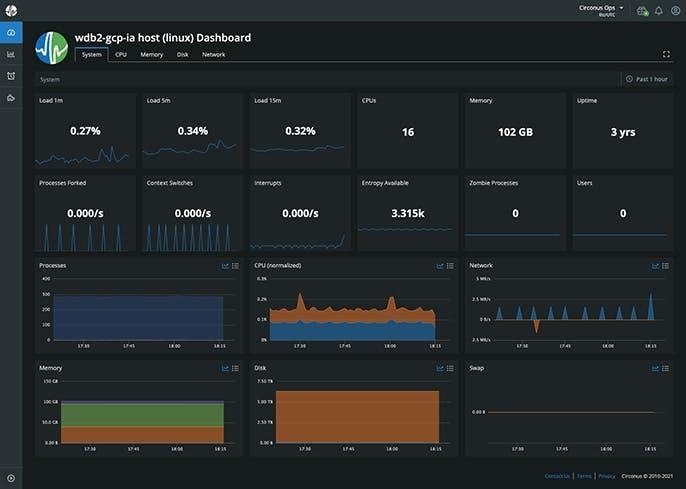Click the Load 5m 0.34% widget
Screen dimensions: 686x489
click(x=192, y=130)
